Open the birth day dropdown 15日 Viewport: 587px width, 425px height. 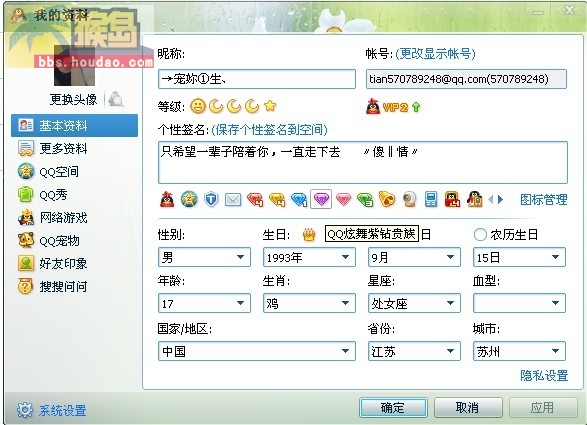519,257
